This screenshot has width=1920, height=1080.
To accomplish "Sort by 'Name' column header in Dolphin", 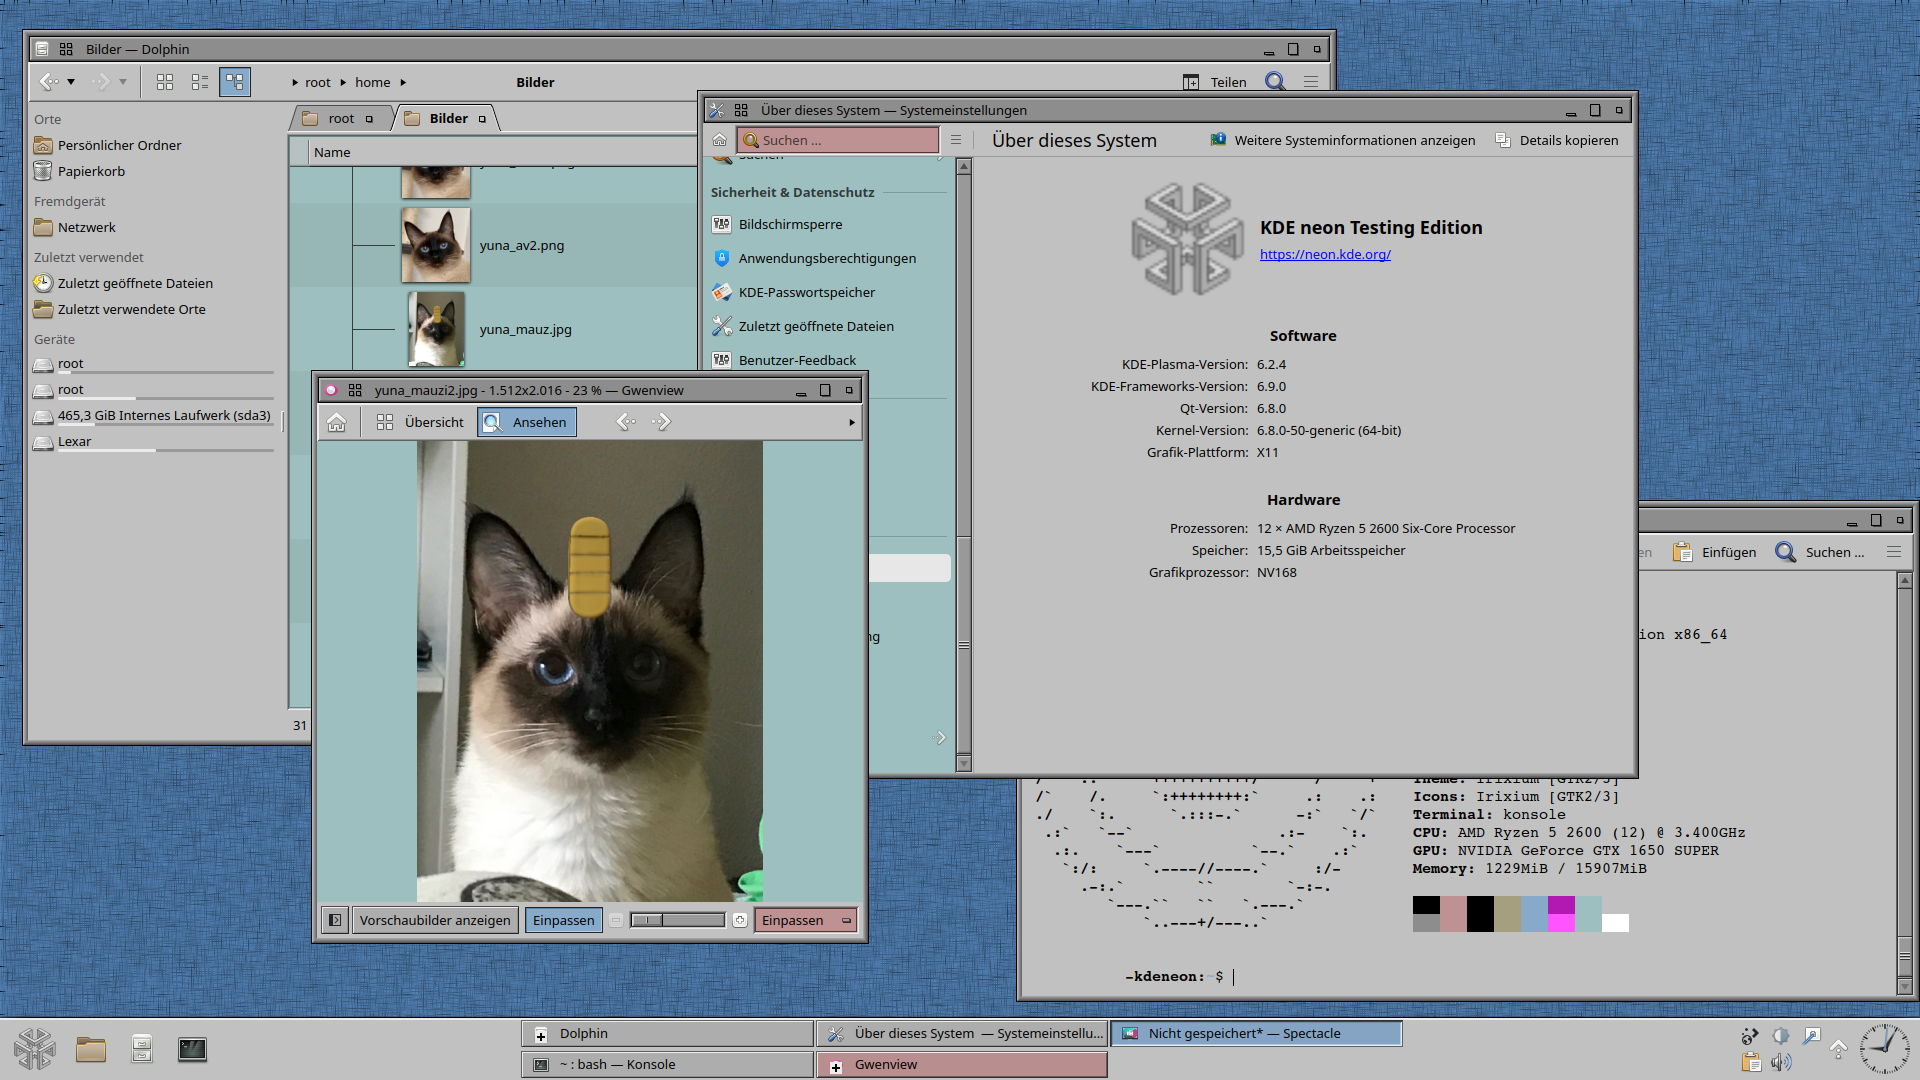I will pos(332,152).
